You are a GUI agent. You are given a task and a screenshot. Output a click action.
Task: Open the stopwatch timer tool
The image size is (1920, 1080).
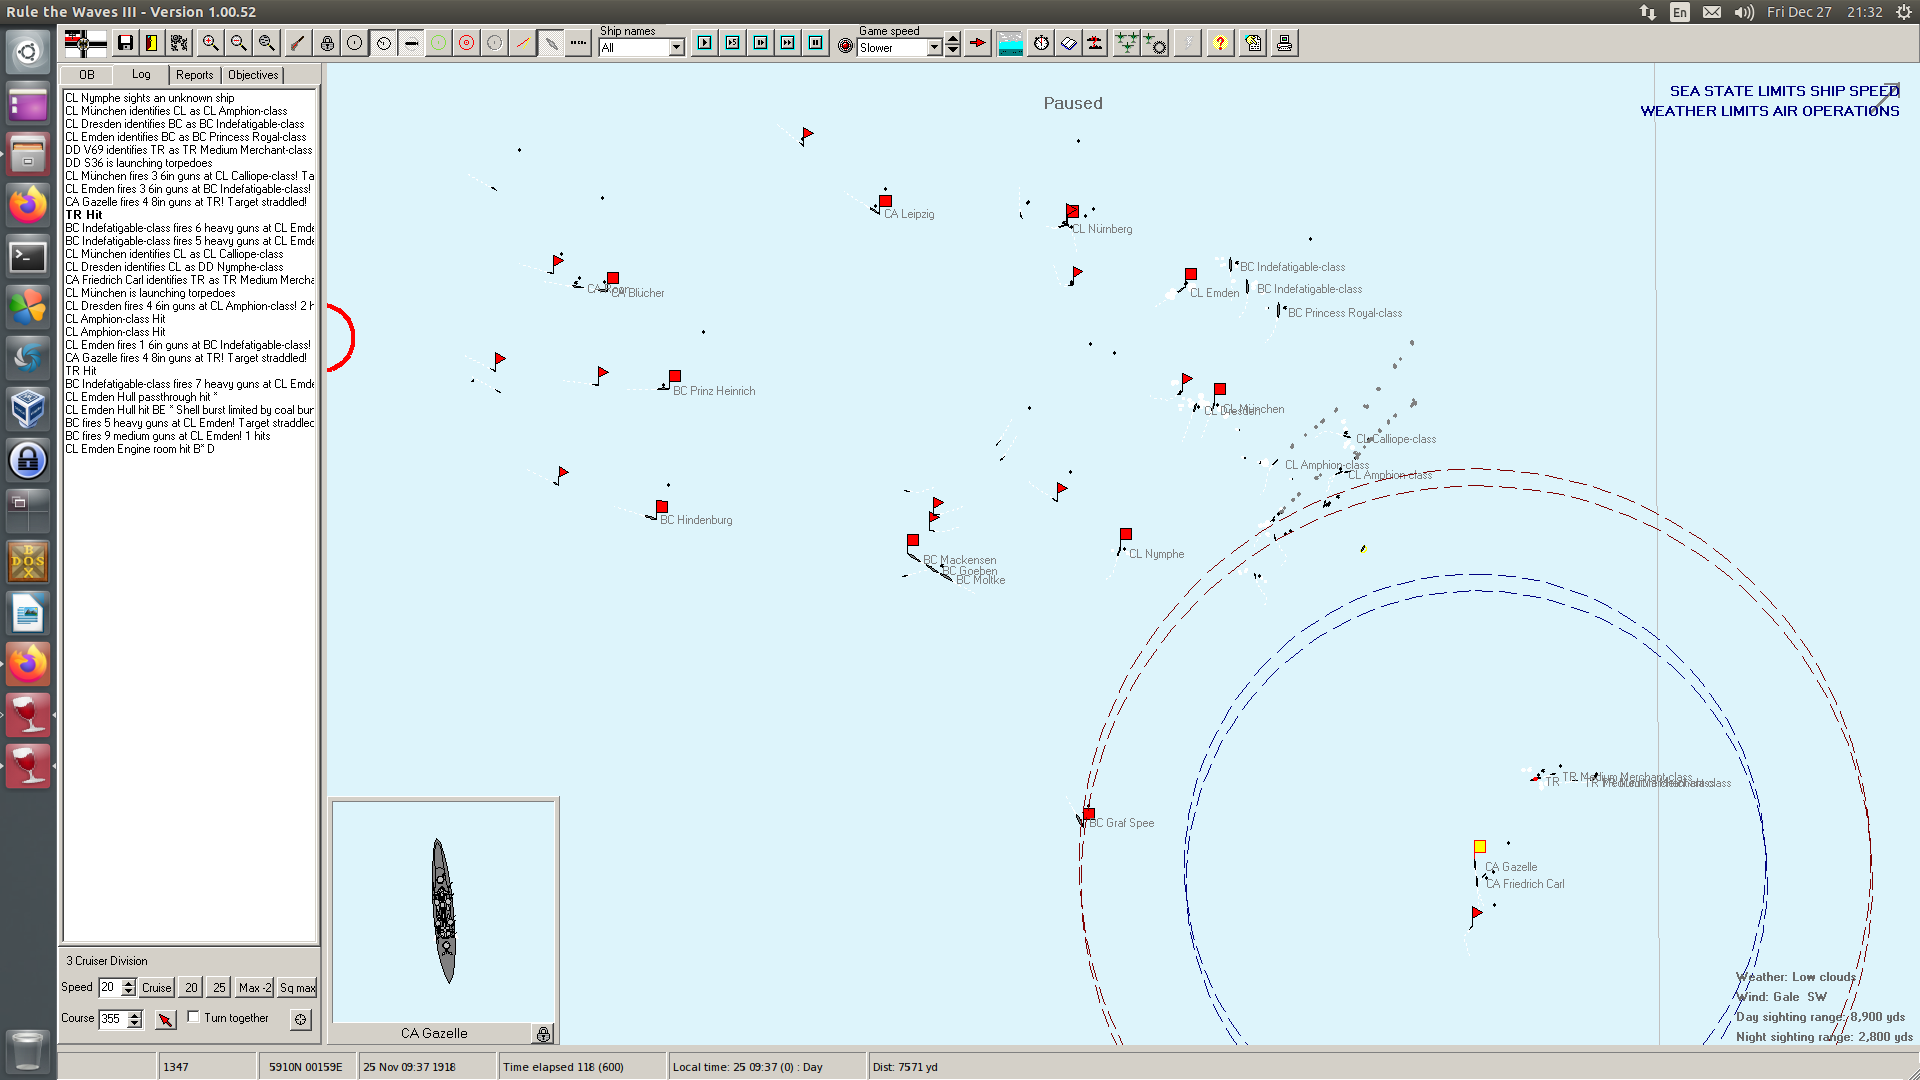pyautogui.click(x=1041, y=43)
